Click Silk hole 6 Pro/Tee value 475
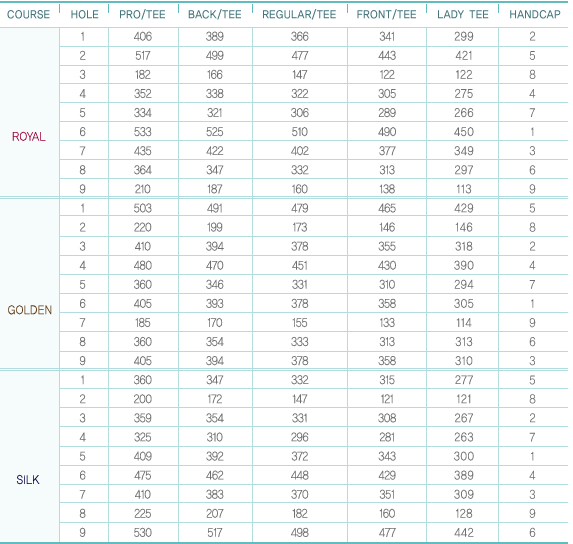 click(143, 475)
